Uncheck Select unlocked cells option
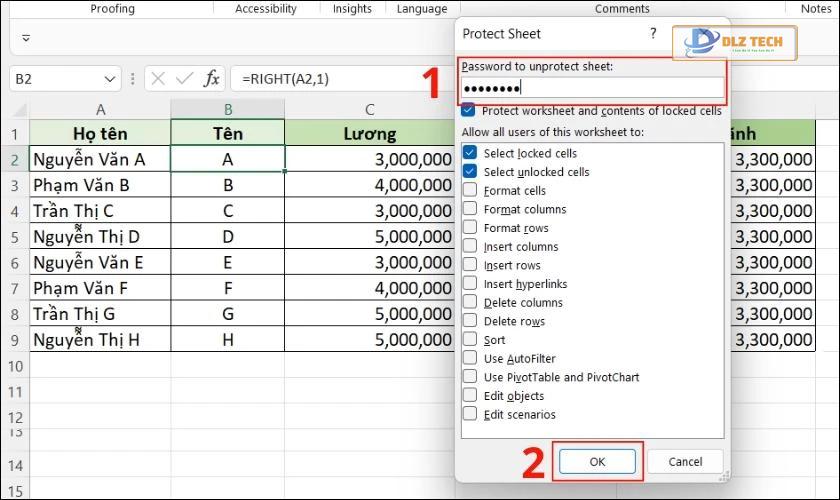Image resolution: width=840 pixels, height=500 pixels. (470, 171)
